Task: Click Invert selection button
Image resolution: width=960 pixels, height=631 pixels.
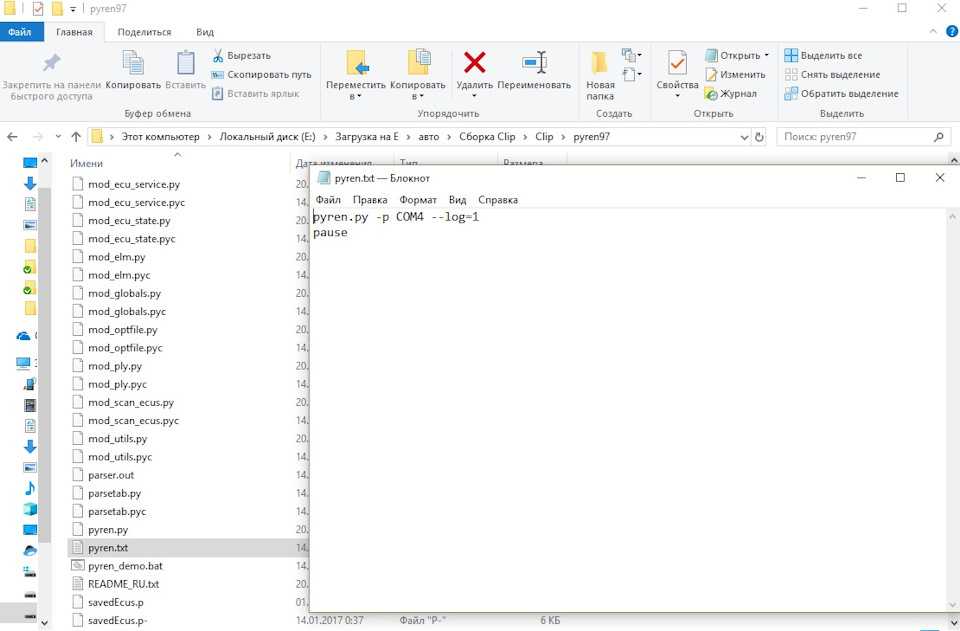Action: [x=791, y=94]
